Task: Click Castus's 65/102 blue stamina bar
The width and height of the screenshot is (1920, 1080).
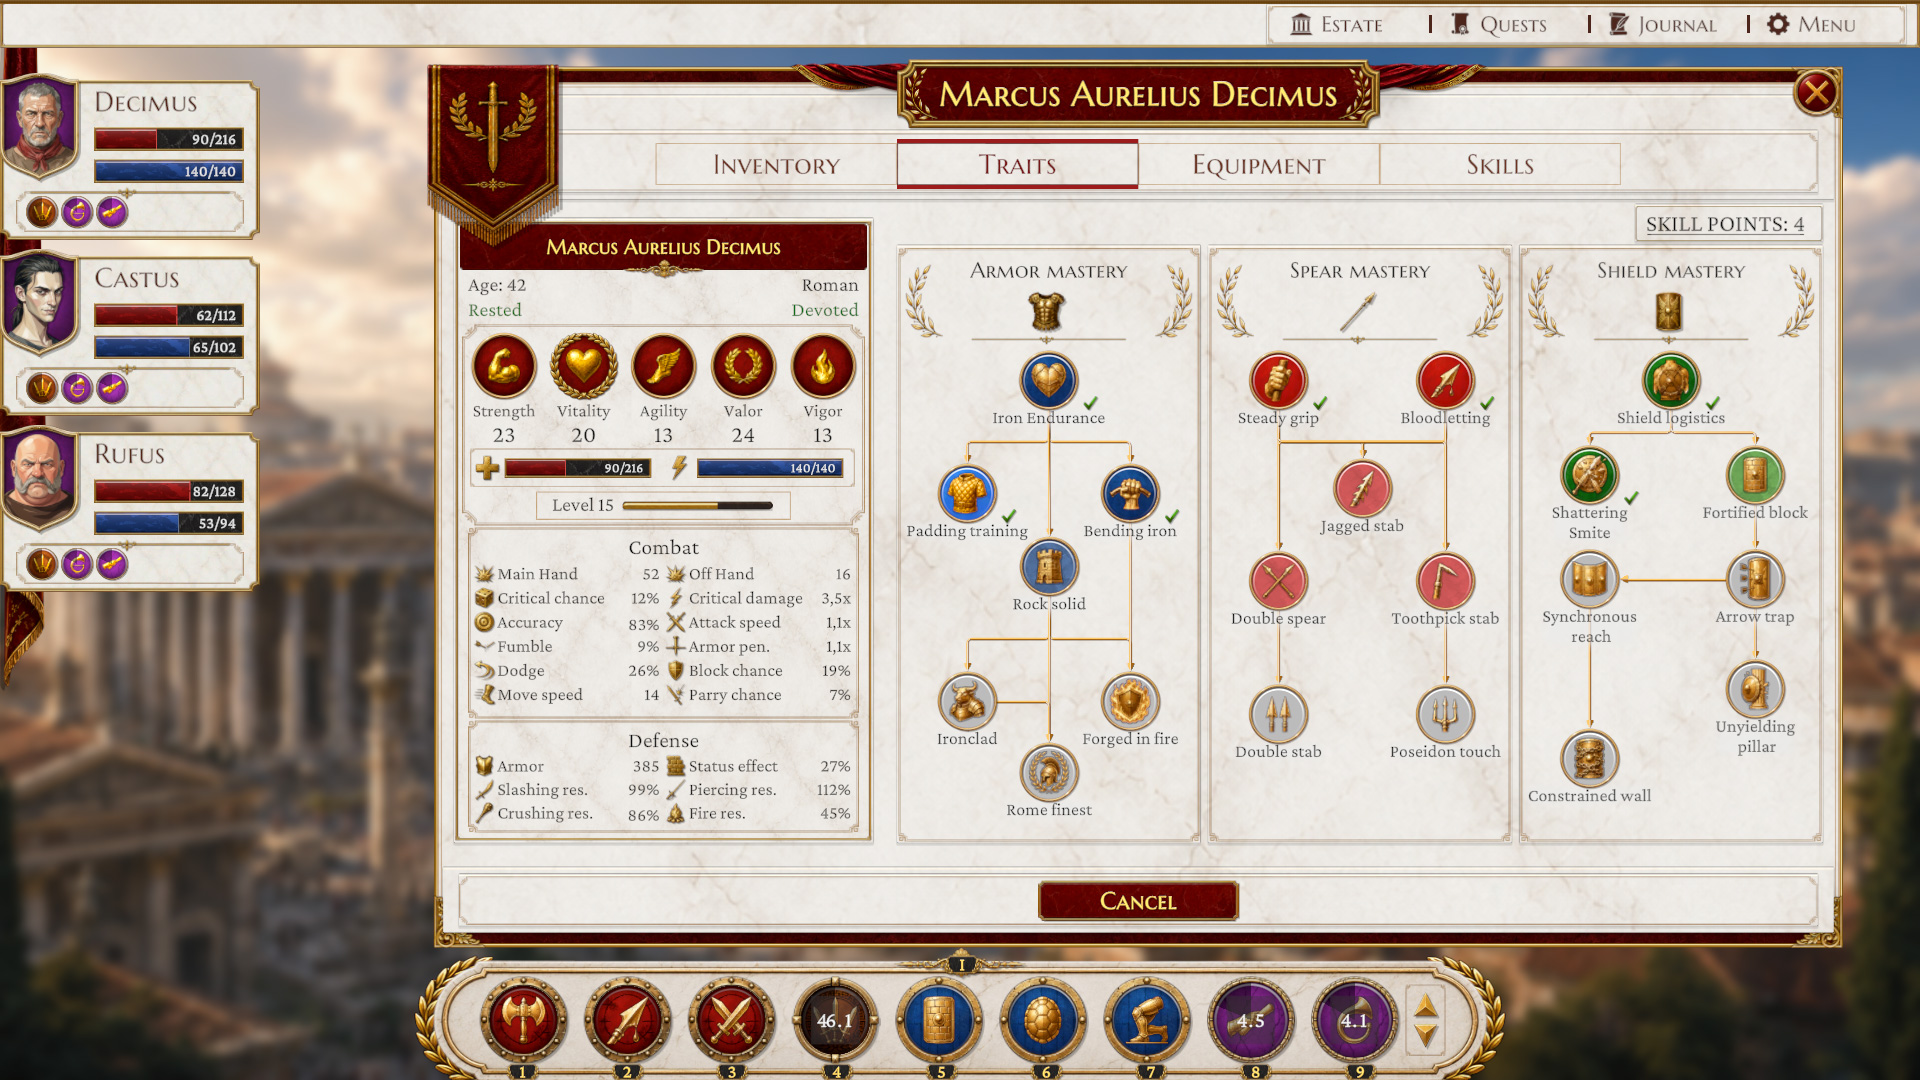Action: click(168, 347)
